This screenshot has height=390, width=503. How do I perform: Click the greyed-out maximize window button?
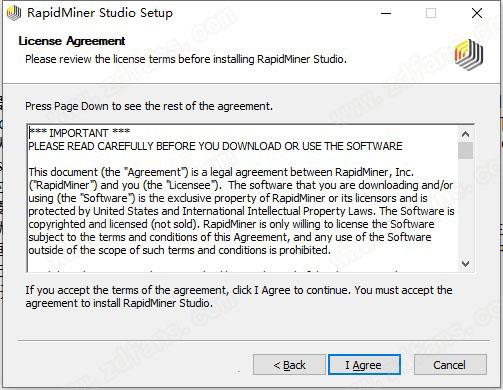click(x=431, y=13)
